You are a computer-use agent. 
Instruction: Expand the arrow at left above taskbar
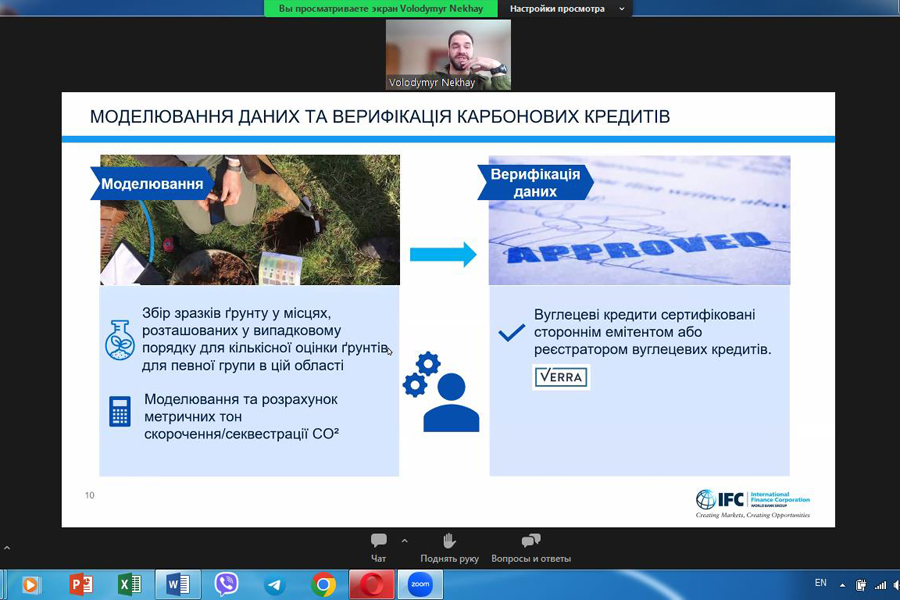coord(6,549)
